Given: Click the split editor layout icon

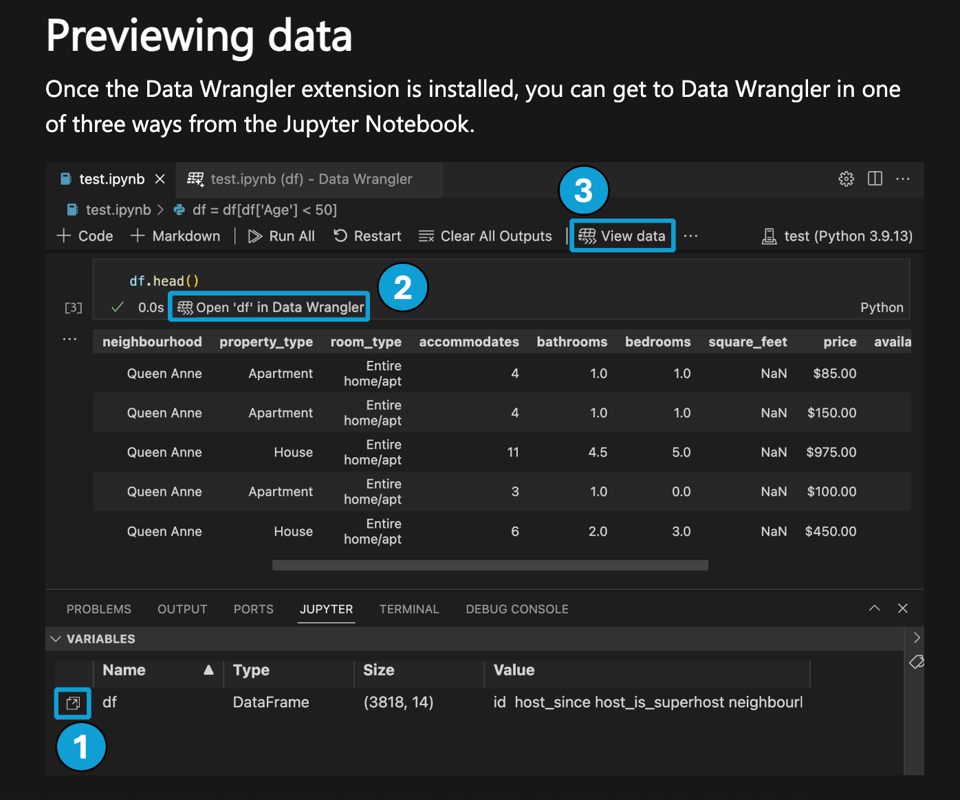Looking at the screenshot, I should pyautogui.click(x=875, y=179).
